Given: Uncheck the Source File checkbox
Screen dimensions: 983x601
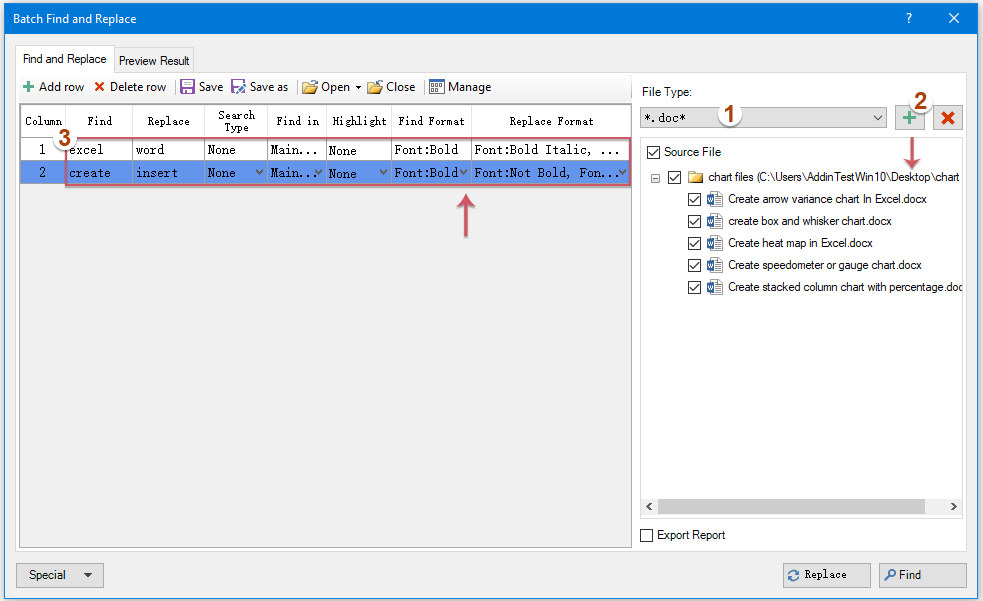Looking at the screenshot, I should (651, 152).
